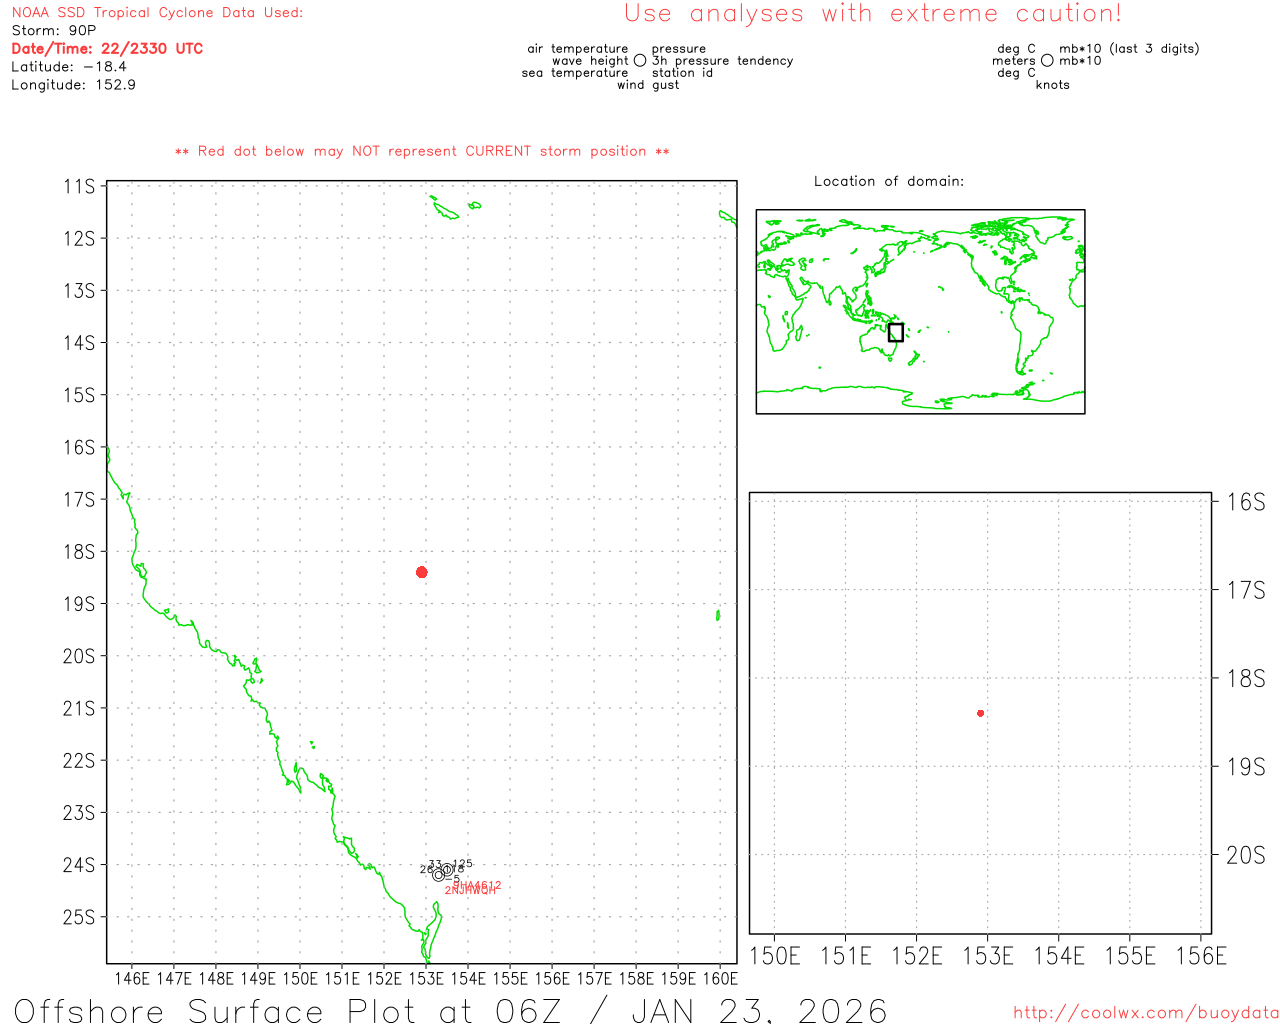The height and width of the screenshot is (1024, 1280).
Task: Click the "knots" units label
Action: pos(1053,85)
